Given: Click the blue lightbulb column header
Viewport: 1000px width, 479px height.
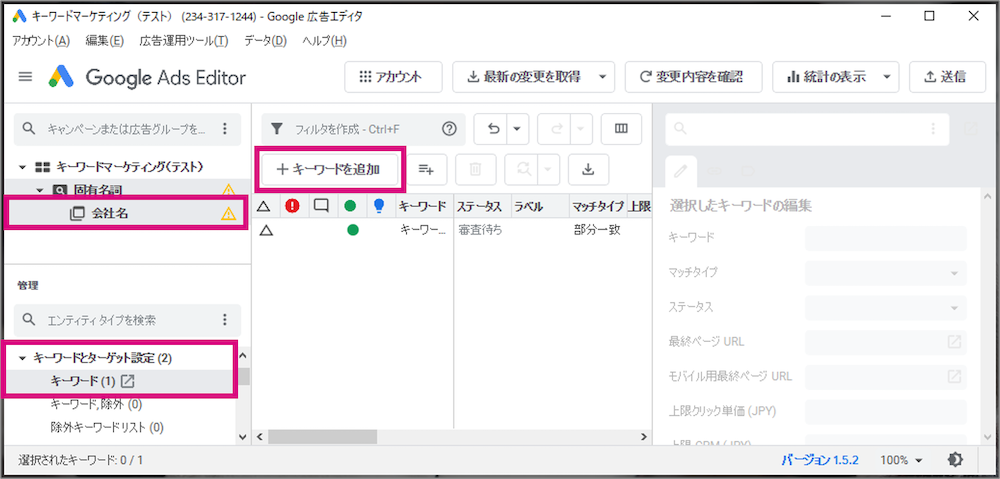Looking at the screenshot, I should pyautogui.click(x=379, y=206).
